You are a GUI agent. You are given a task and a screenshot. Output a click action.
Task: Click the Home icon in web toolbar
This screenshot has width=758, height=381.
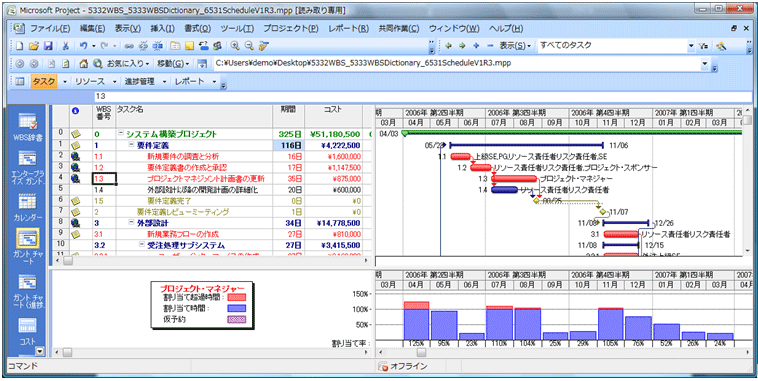point(84,63)
